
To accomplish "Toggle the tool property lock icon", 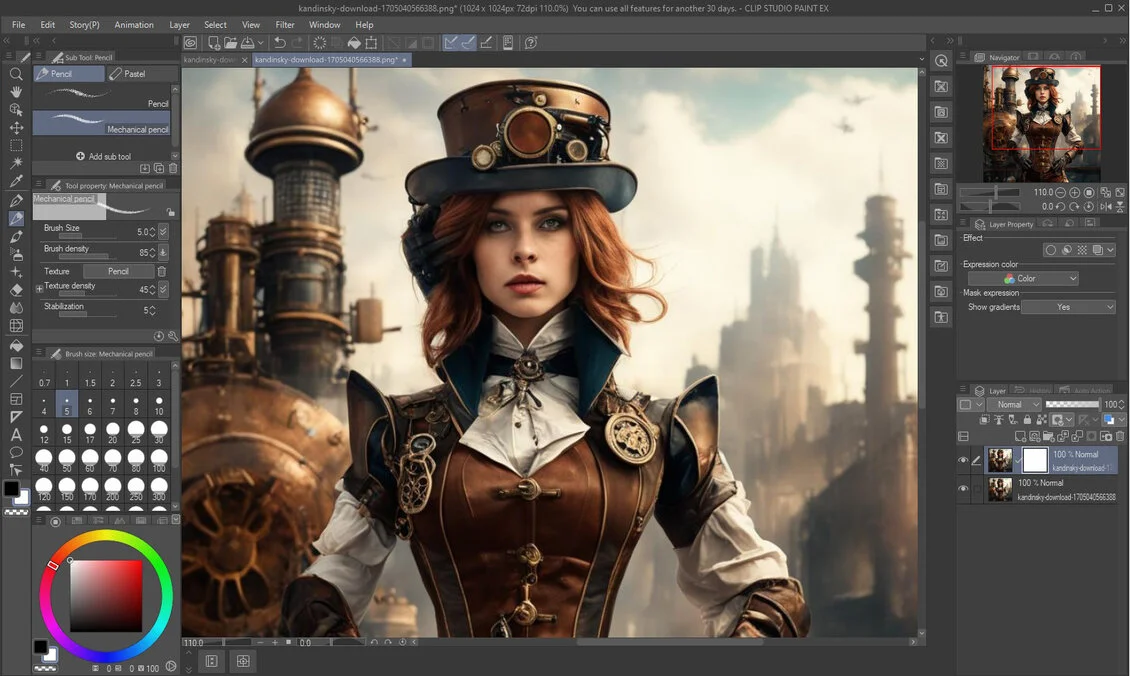I will [x=171, y=212].
